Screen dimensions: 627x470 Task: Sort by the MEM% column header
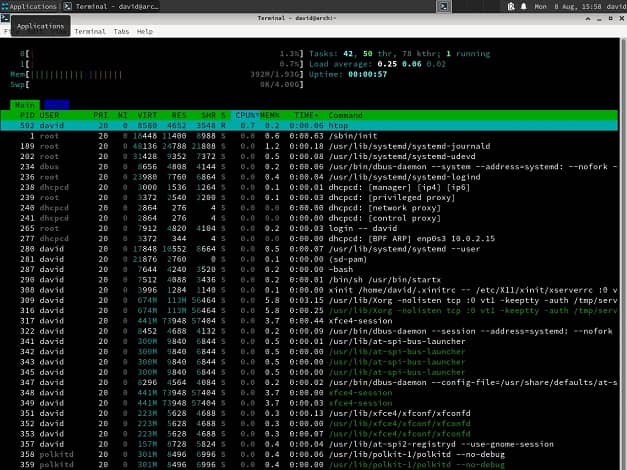click(x=270, y=115)
